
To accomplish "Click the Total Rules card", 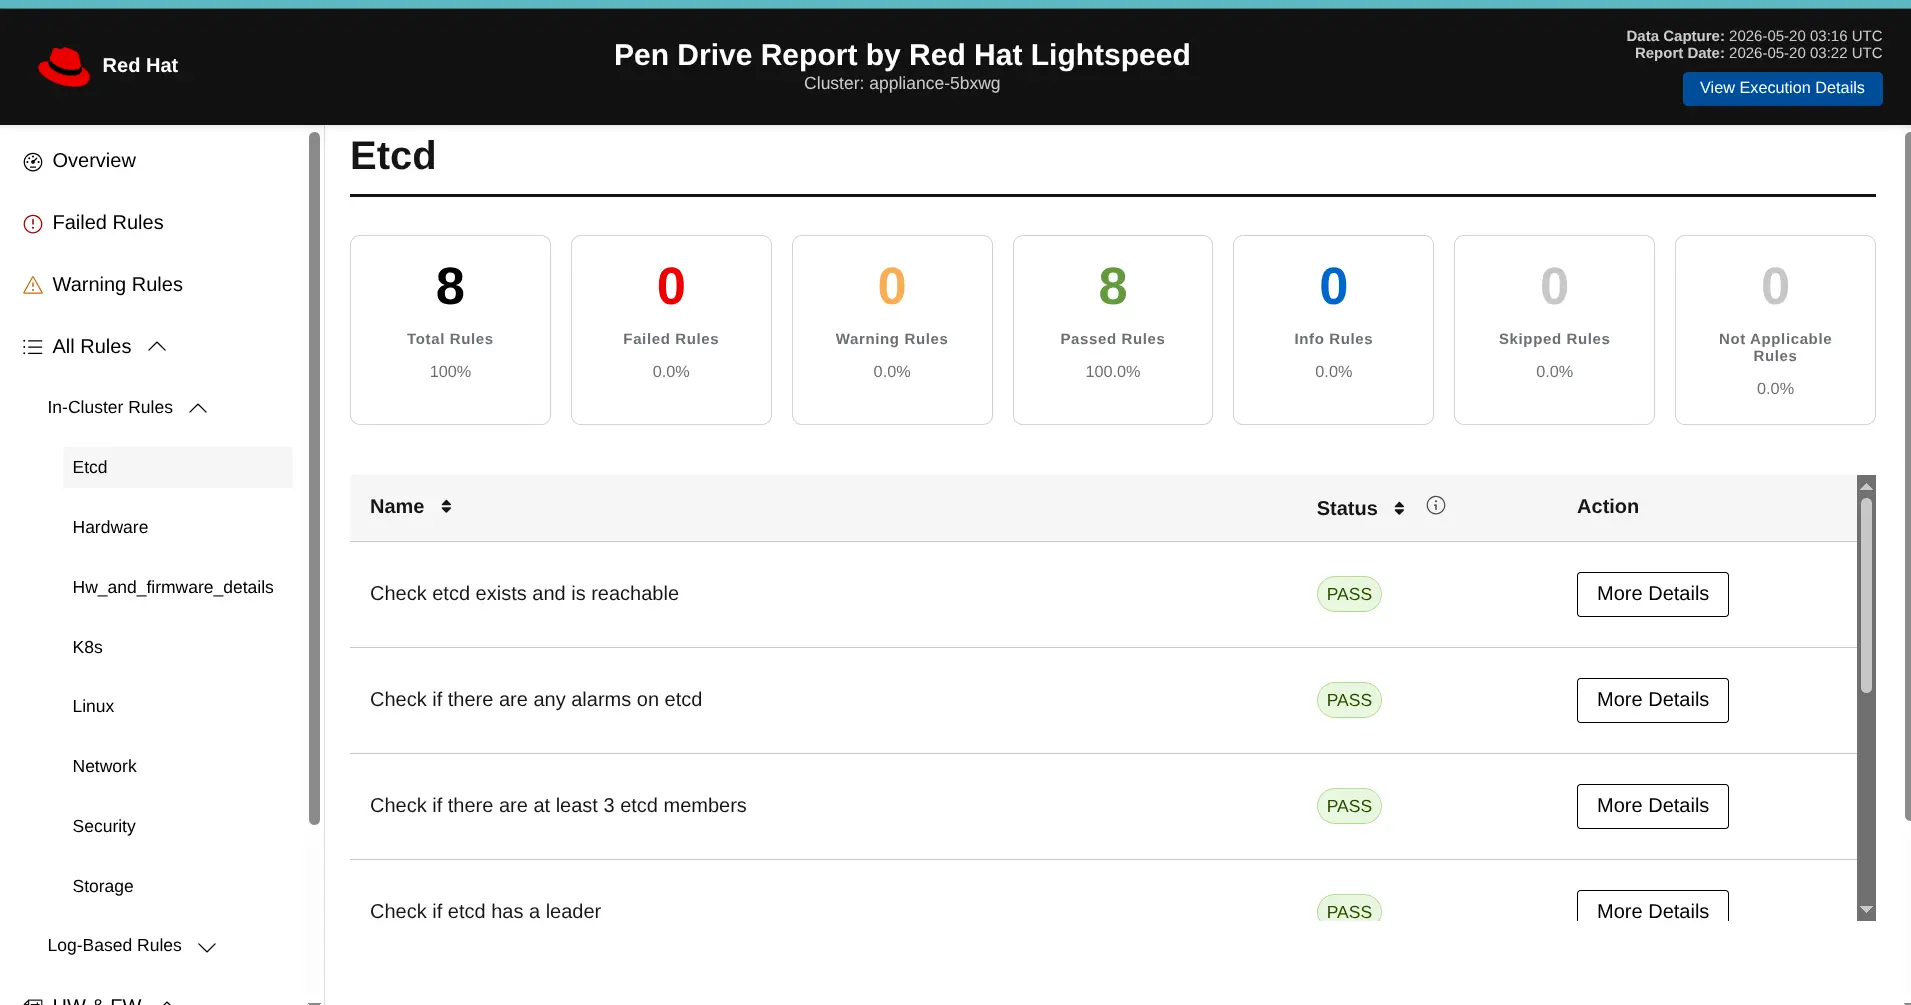I will [450, 330].
